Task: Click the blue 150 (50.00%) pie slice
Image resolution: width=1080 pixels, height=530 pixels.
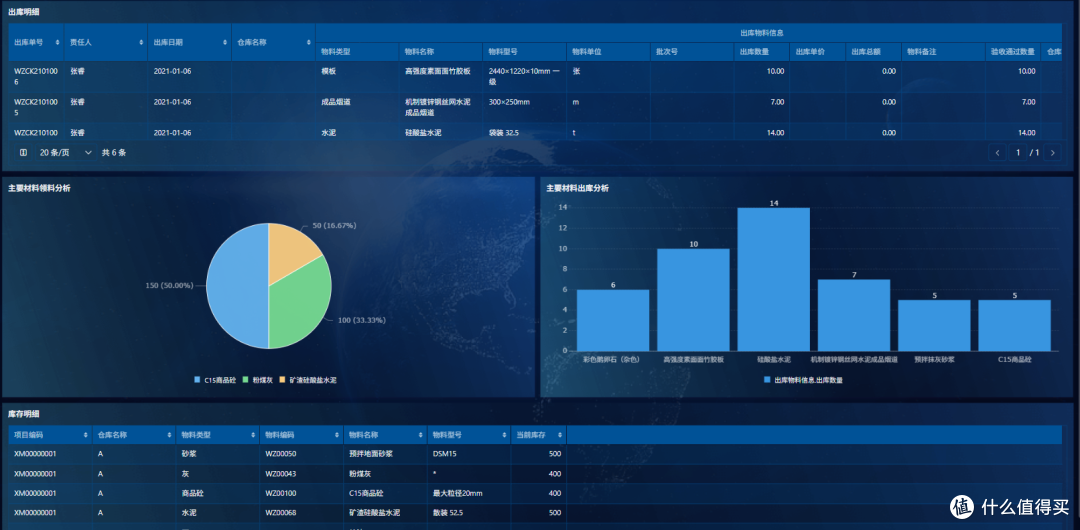Action: (238, 286)
